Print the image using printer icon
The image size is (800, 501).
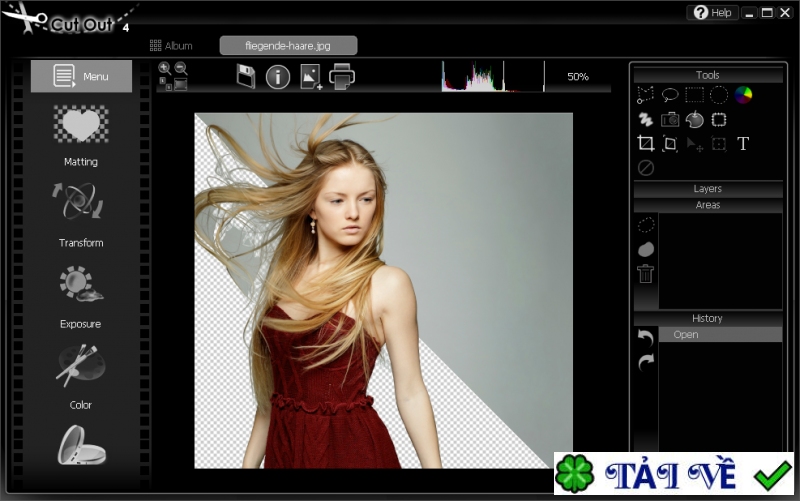342,77
